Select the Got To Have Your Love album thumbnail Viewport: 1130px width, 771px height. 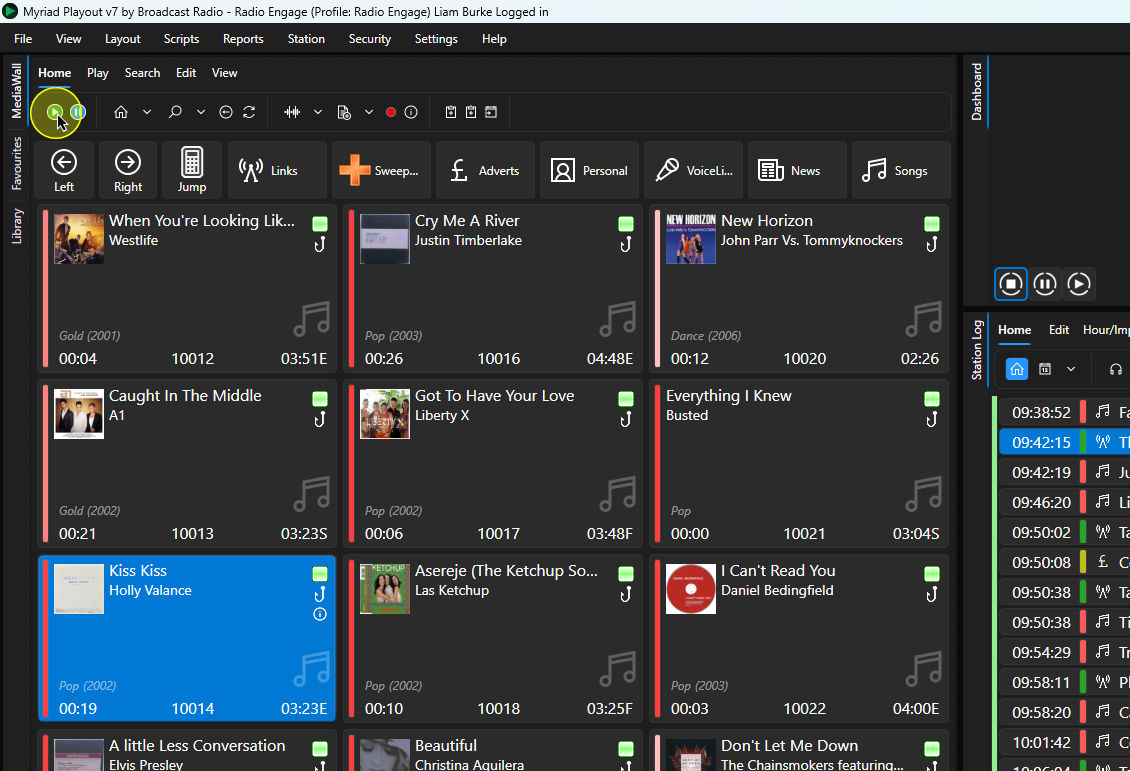[x=385, y=414]
